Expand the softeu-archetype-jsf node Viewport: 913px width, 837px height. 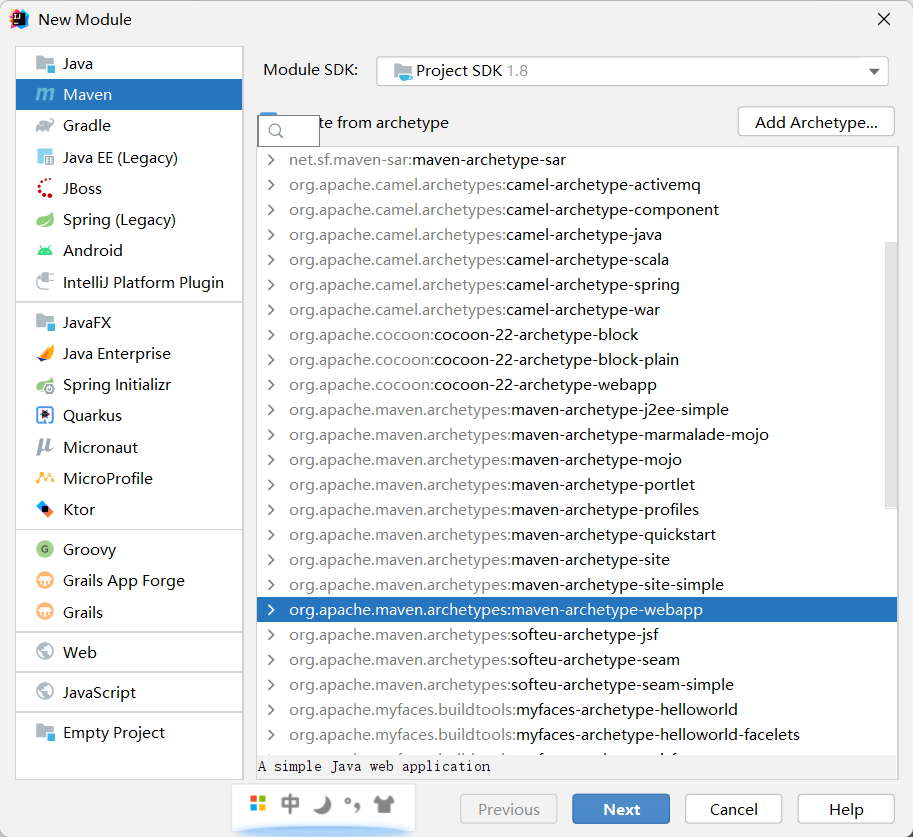pyautogui.click(x=271, y=635)
